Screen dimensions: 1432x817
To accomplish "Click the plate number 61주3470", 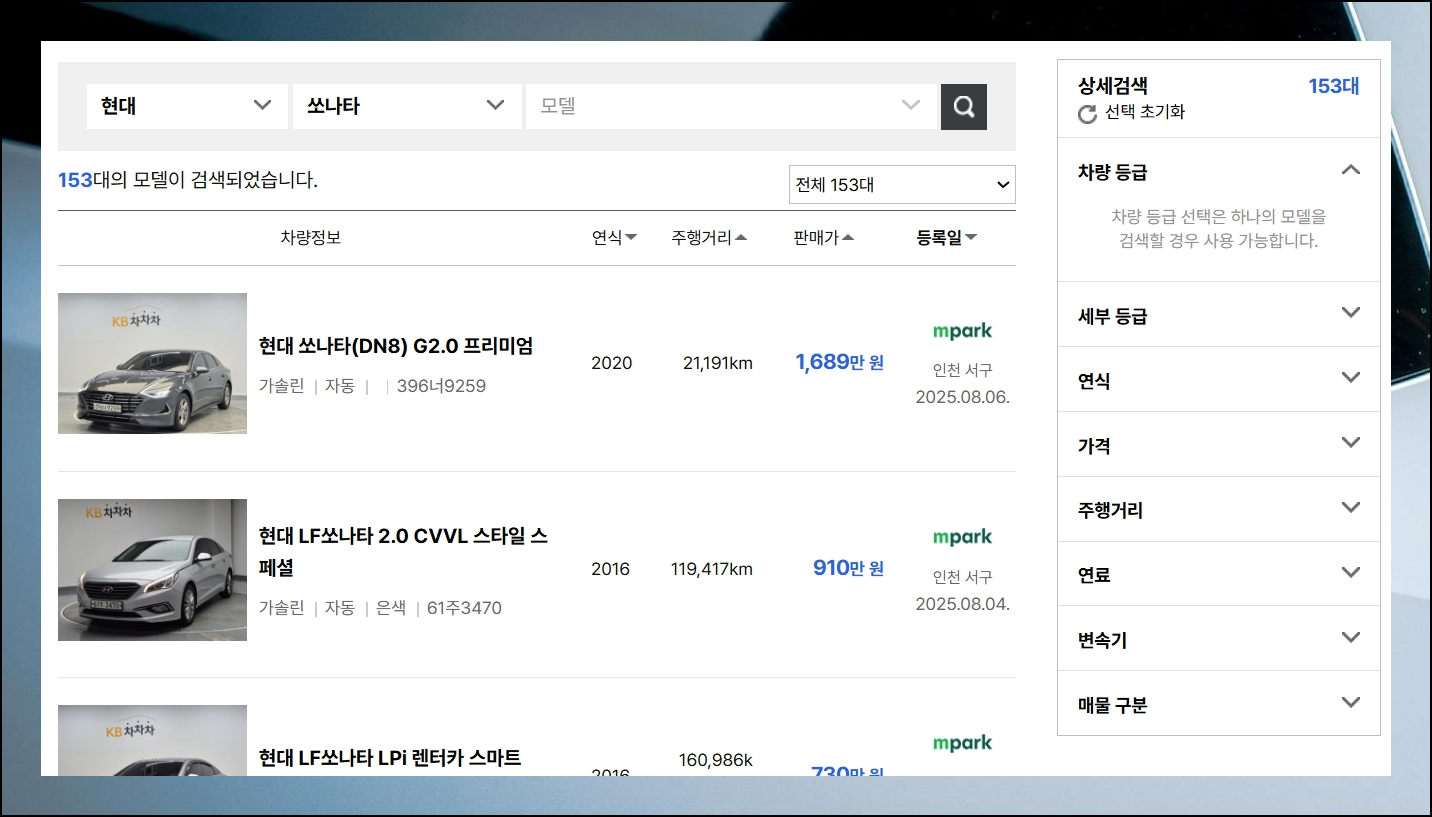I will pos(464,608).
